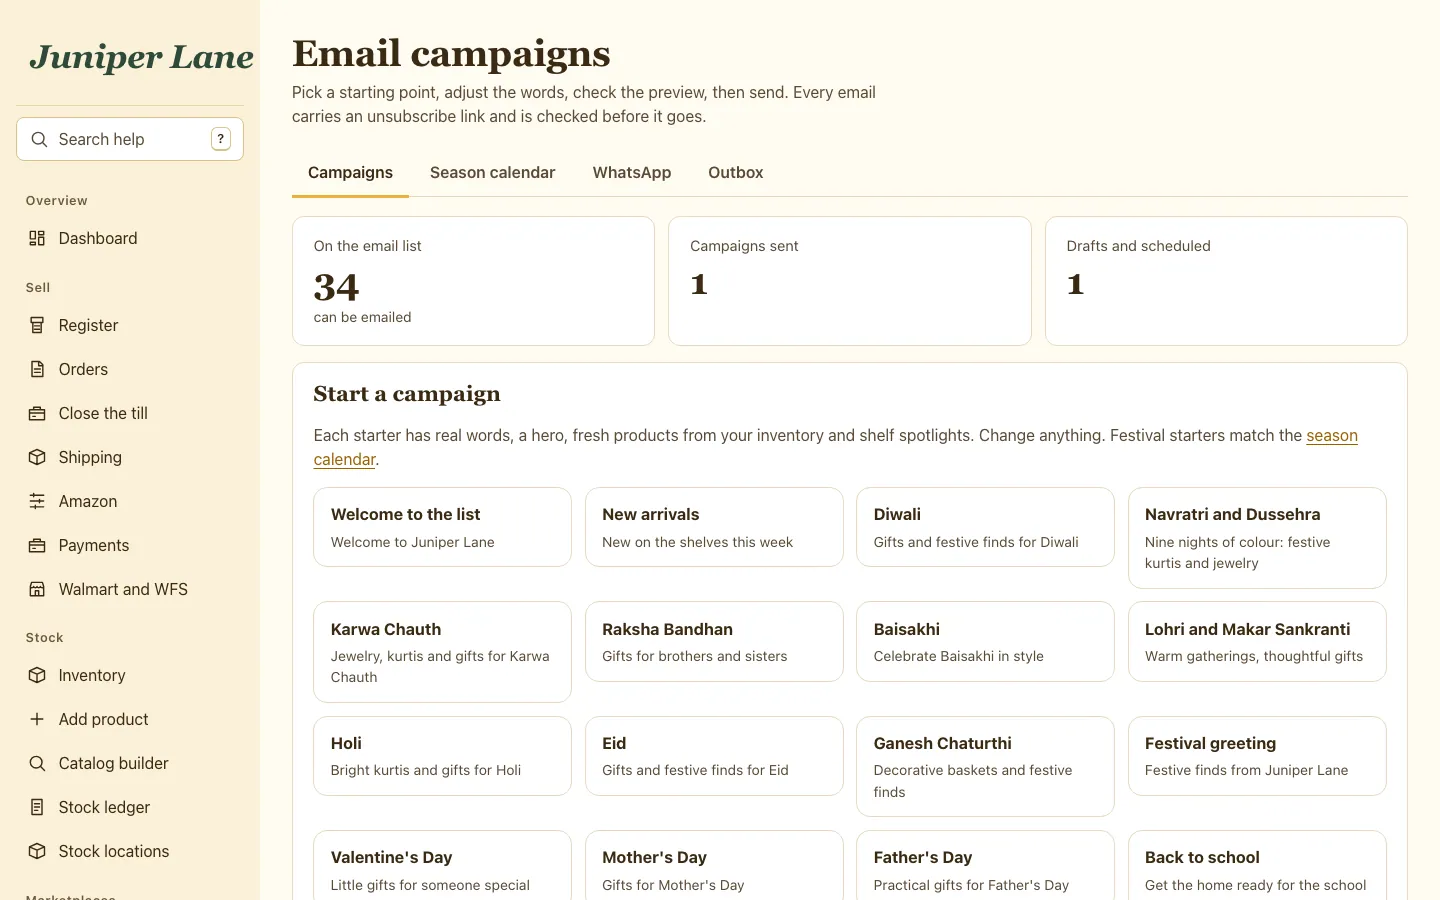This screenshot has width=1440, height=900.
Task: Open the Dashboard icon in sidebar
Action: pyautogui.click(x=37, y=238)
